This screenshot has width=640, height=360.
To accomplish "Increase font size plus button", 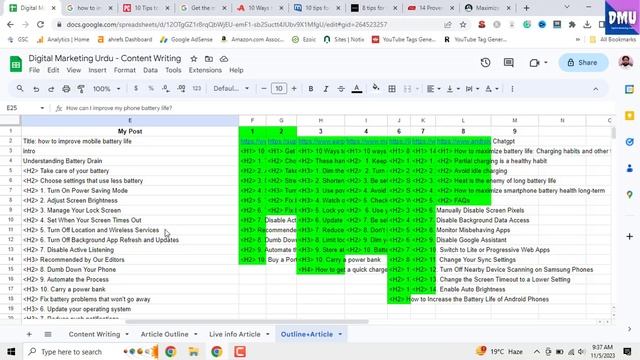I will pos(294,89).
